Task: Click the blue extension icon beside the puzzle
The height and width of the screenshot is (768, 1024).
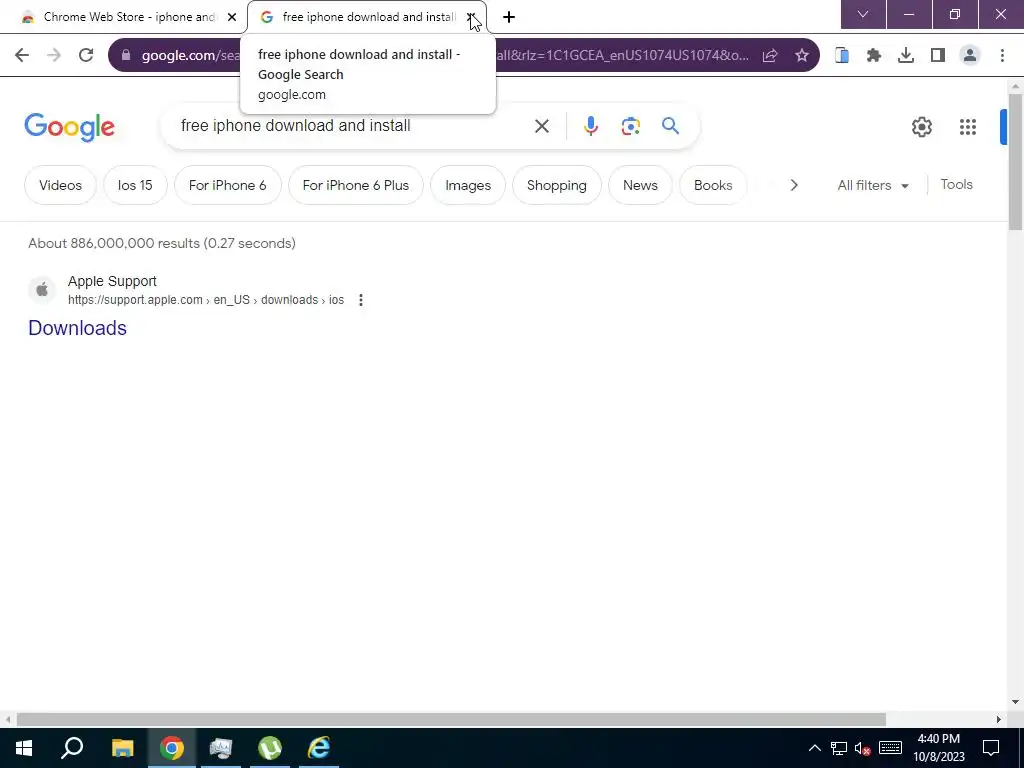Action: (842, 56)
